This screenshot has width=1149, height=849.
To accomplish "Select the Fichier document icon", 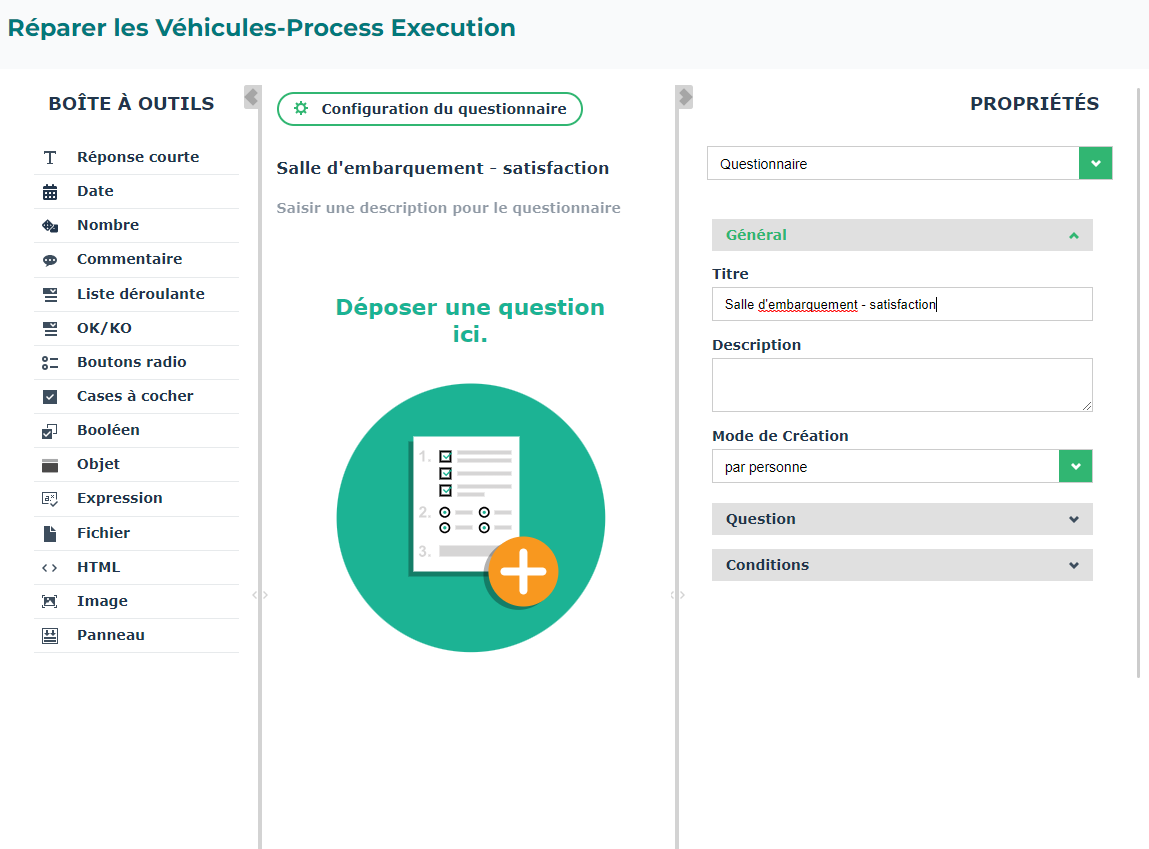I will click(50, 534).
